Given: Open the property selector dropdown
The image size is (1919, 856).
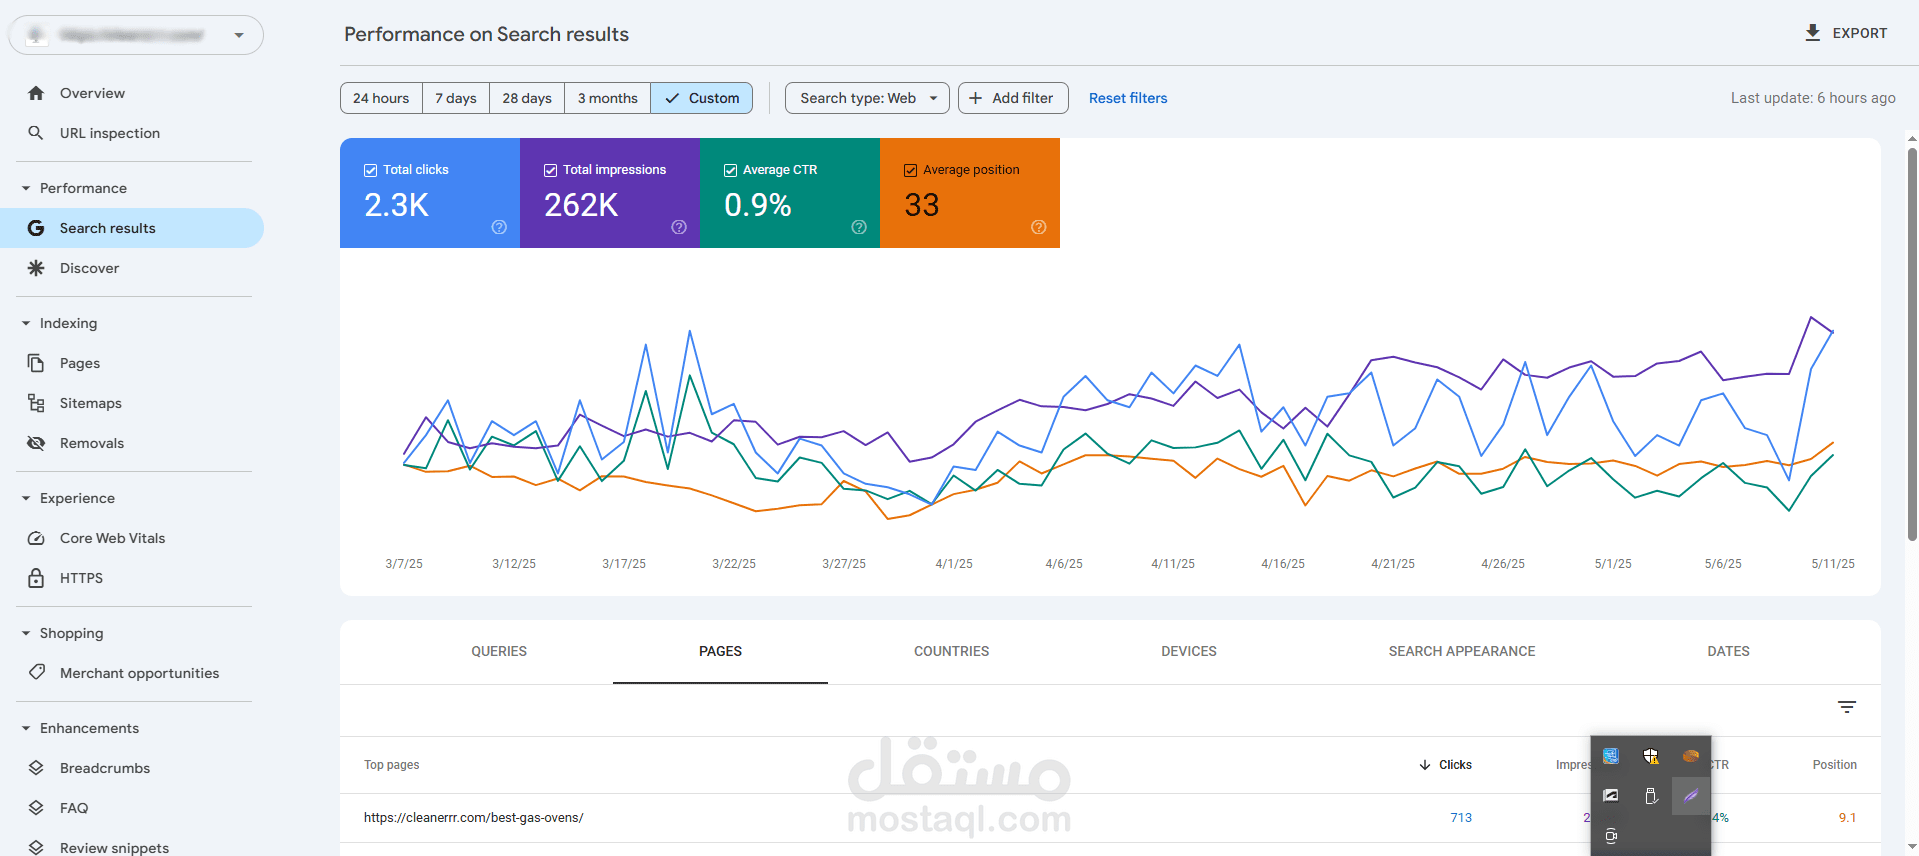Looking at the screenshot, I should click(x=136, y=35).
